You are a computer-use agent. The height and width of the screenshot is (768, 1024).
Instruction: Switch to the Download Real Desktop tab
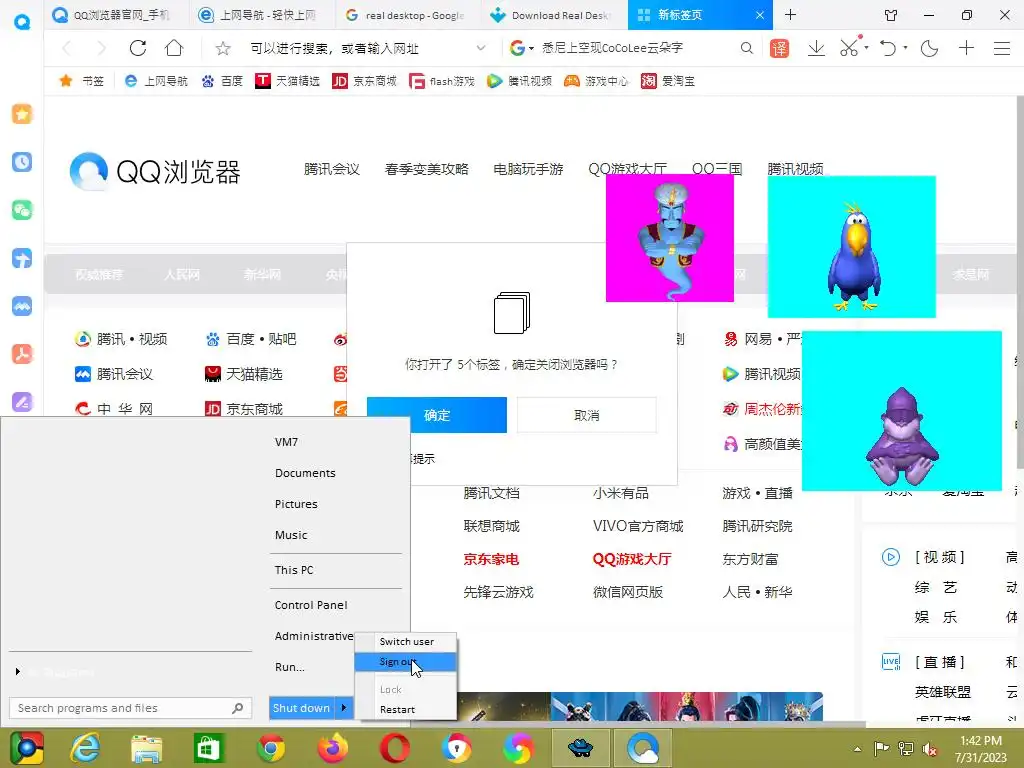[552, 15]
